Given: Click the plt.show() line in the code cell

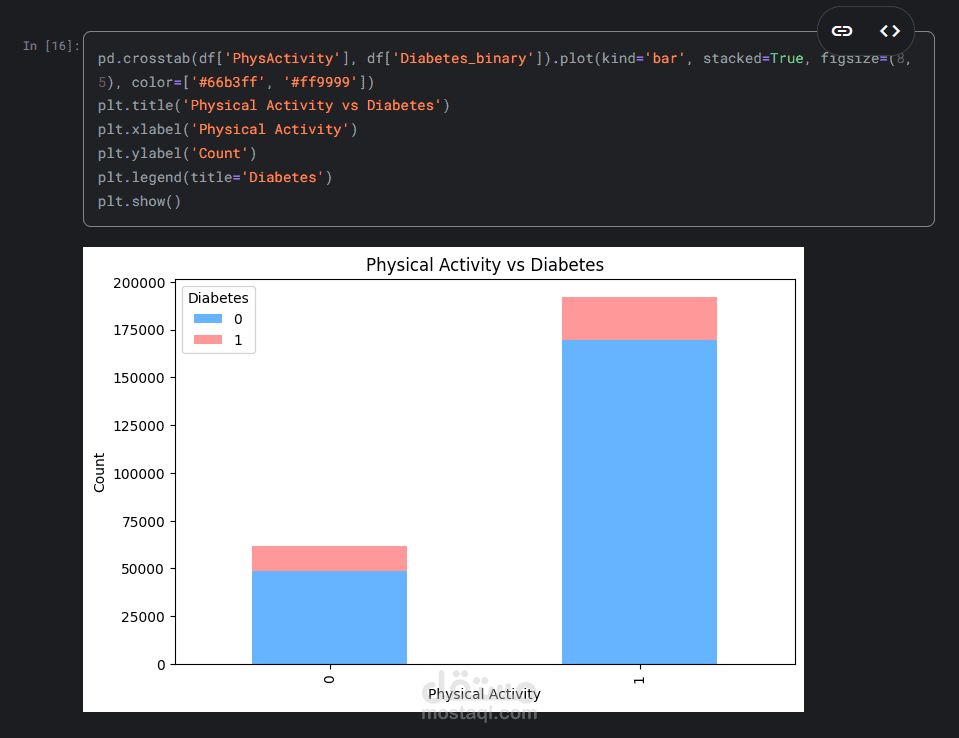Looking at the screenshot, I should coord(139,201).
